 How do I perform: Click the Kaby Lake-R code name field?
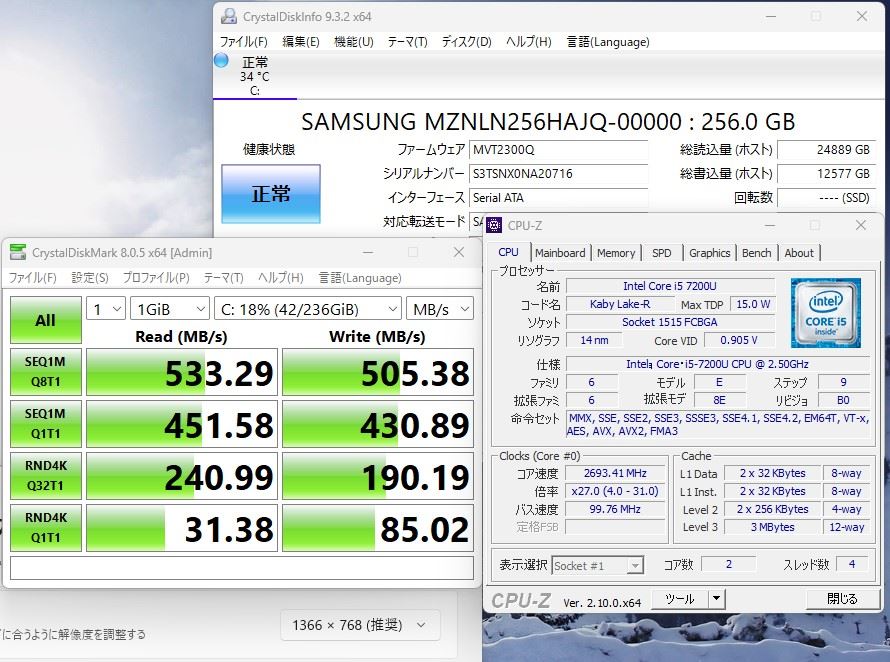[x=620, y=304]
